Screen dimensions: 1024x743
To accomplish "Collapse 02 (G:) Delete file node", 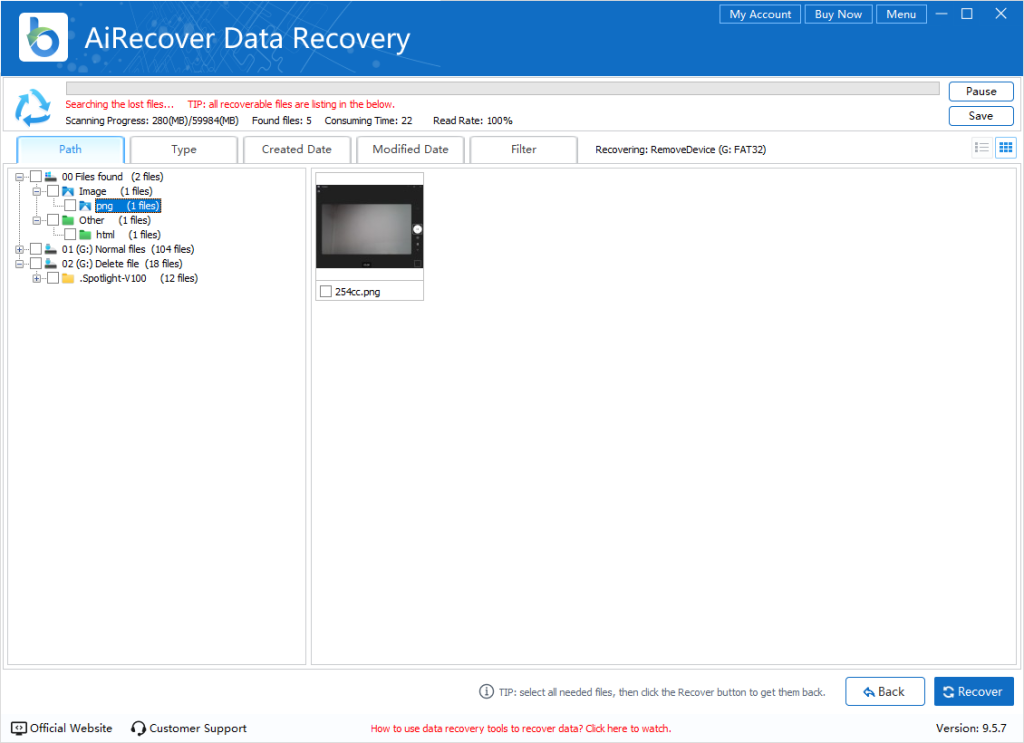I will 19,263.
